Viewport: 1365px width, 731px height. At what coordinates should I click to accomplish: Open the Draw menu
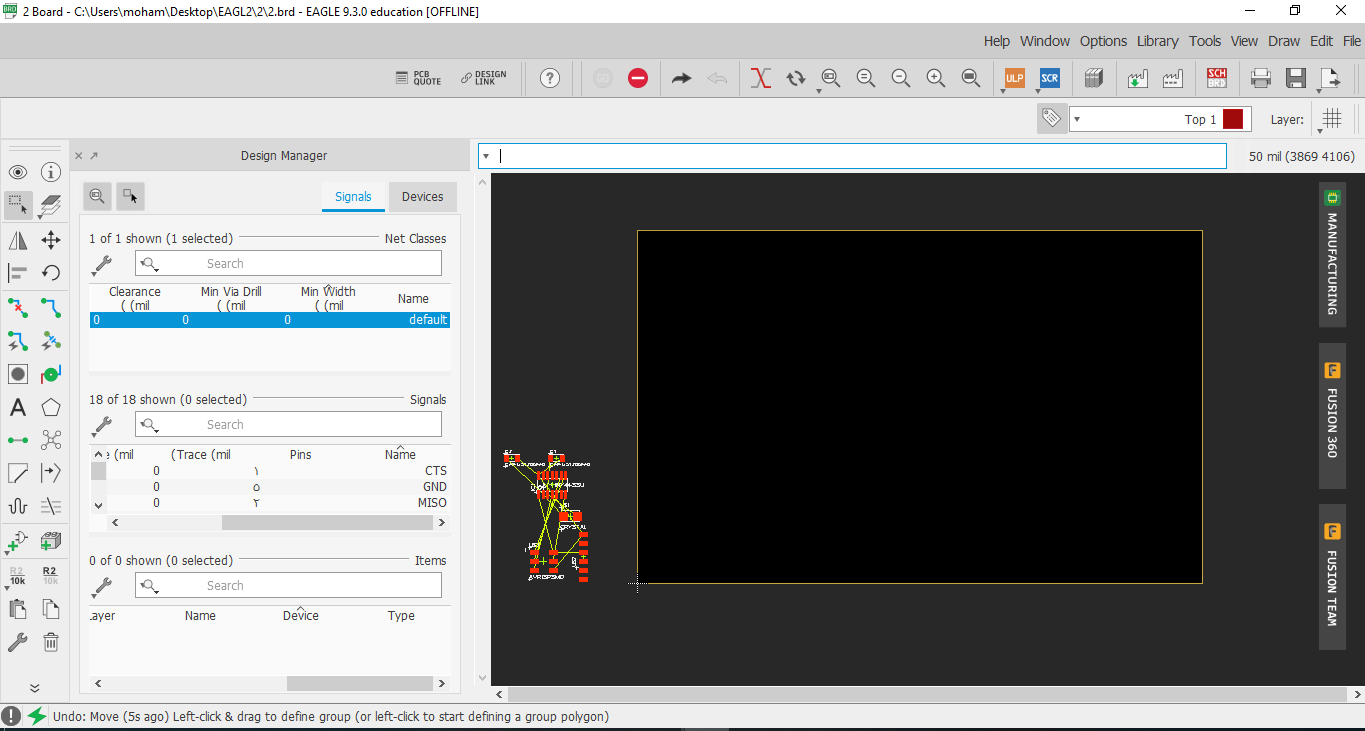coord(1284,41)
